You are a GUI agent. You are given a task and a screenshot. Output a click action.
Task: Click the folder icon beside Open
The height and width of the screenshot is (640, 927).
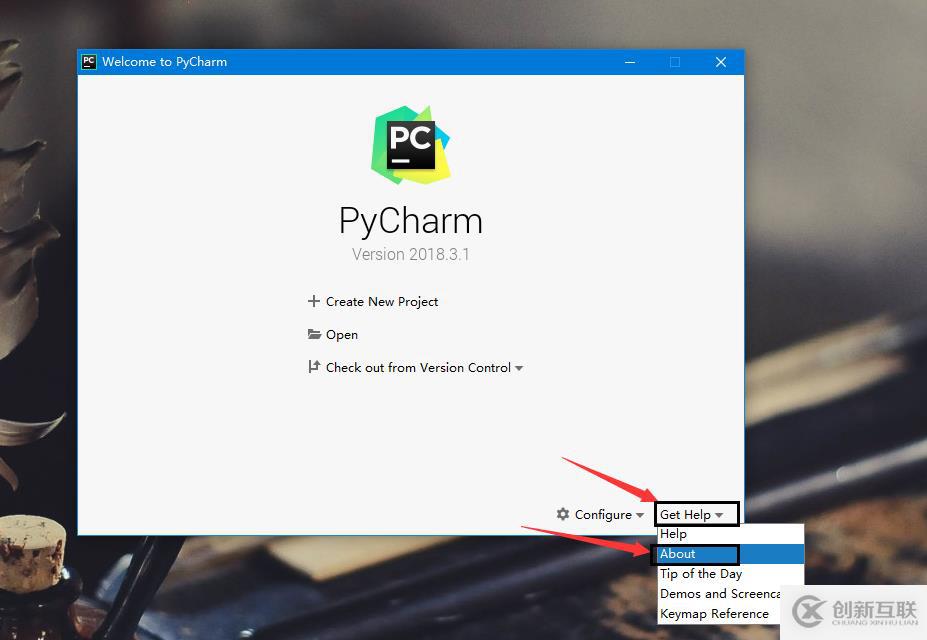[314, 334]
